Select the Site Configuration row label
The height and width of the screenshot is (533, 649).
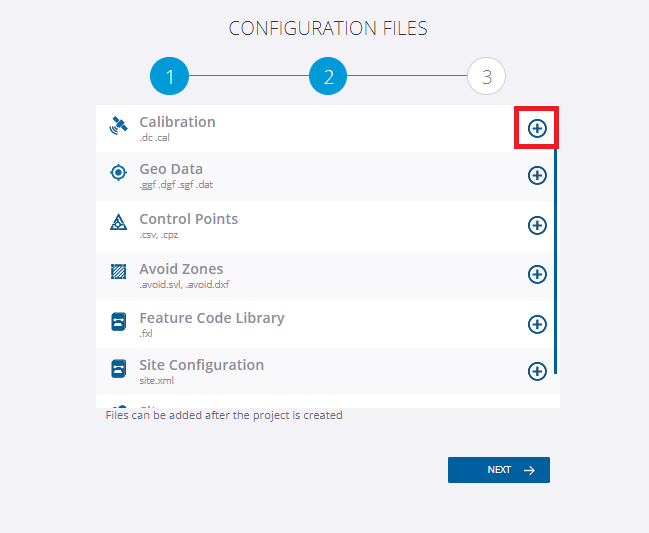[x=202, y=365]
